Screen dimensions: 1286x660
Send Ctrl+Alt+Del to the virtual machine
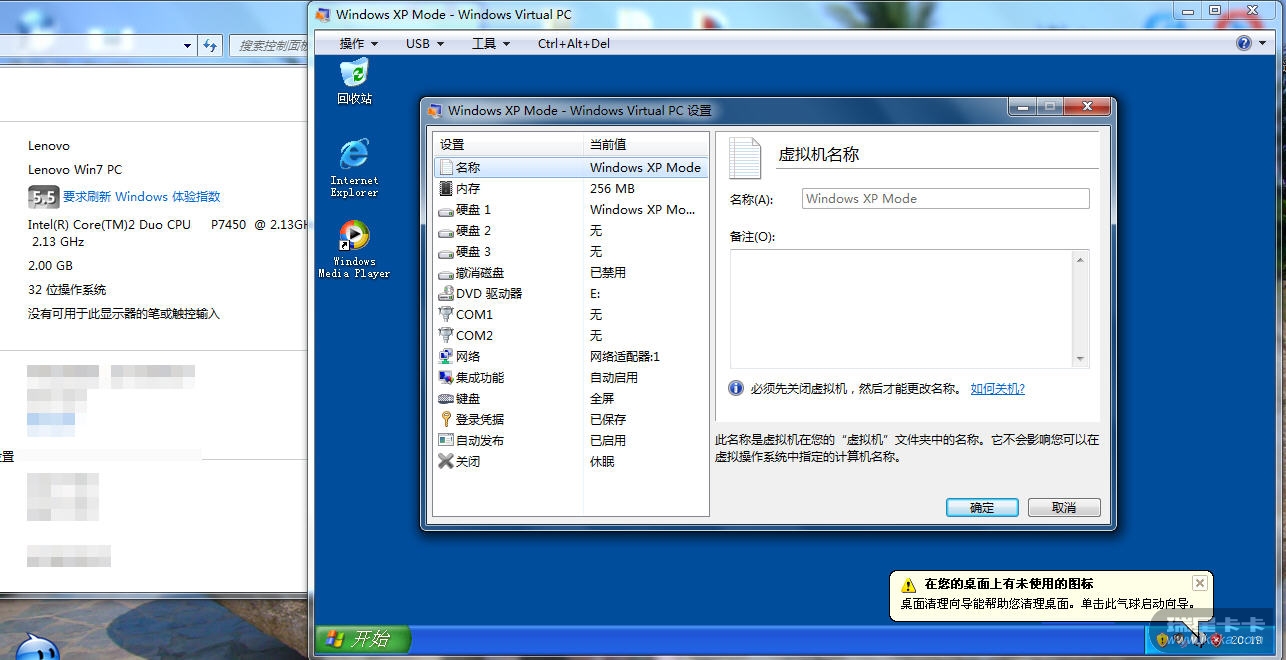(573, 44)
